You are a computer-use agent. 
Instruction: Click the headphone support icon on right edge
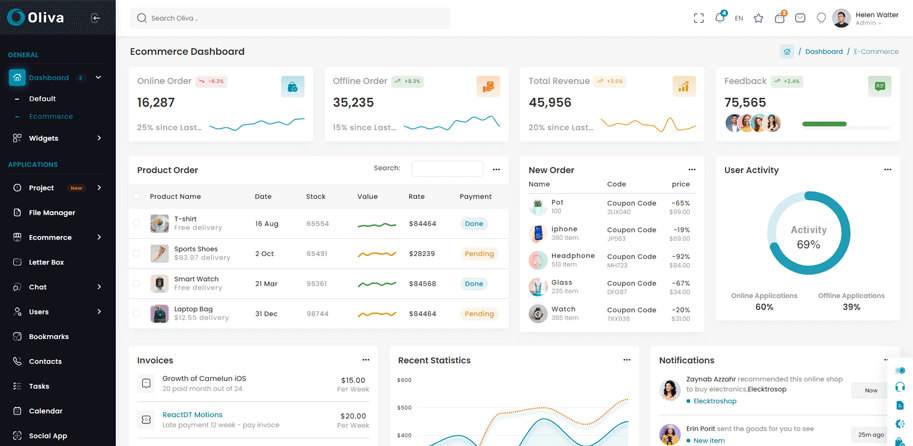900,387
